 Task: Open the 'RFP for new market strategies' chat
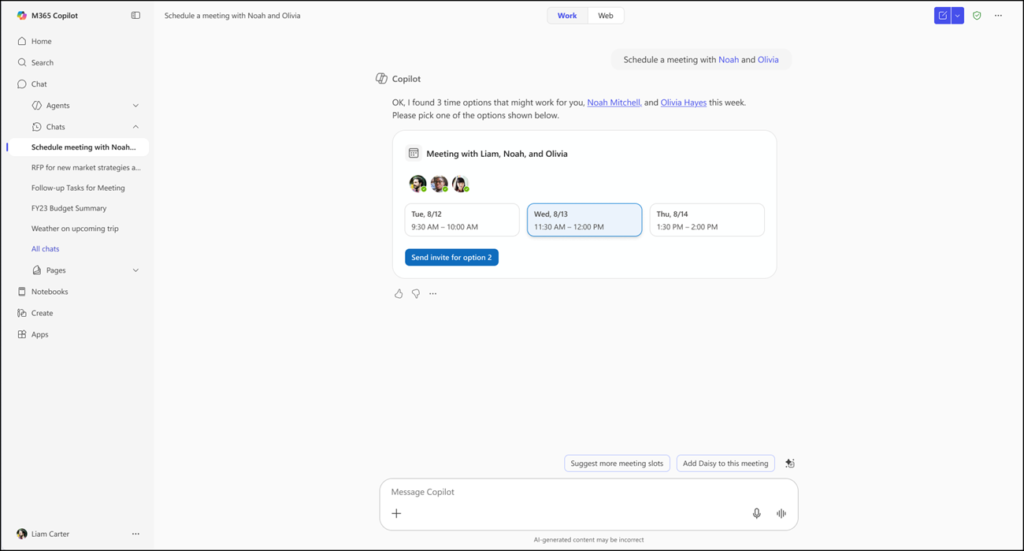pos(86,168)
